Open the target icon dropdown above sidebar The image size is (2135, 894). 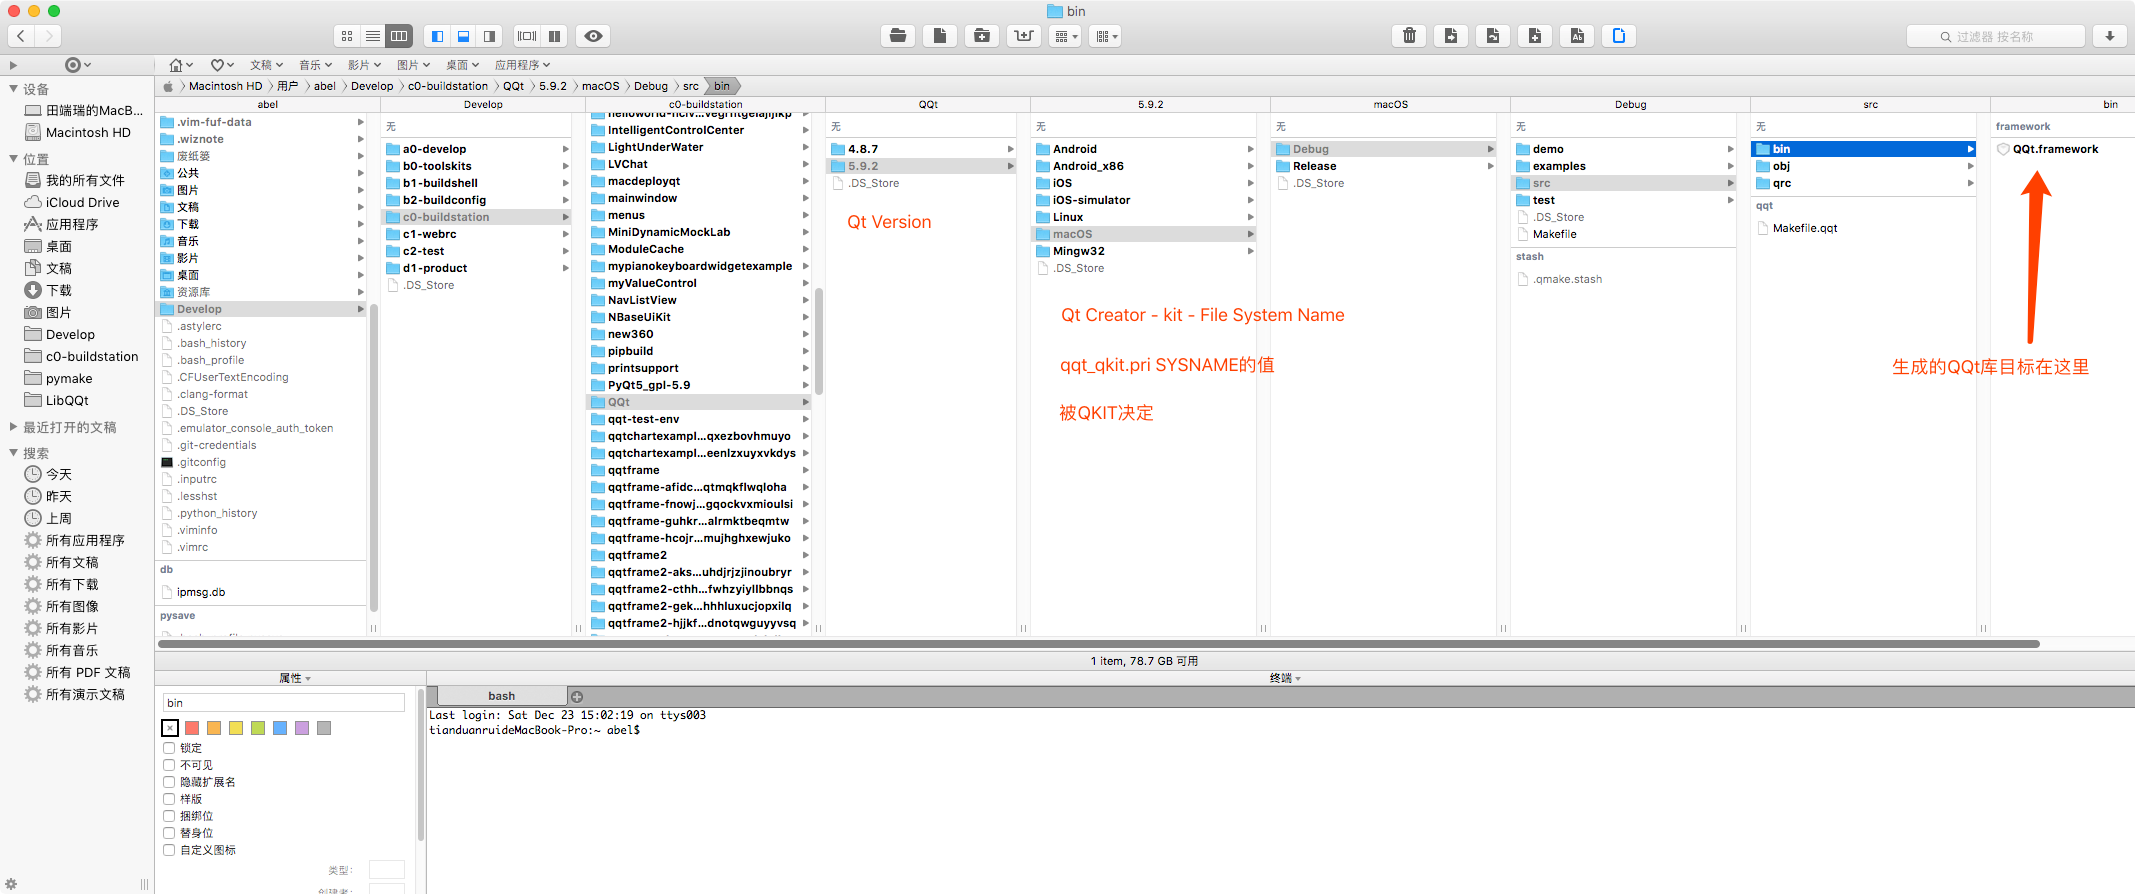77,65
